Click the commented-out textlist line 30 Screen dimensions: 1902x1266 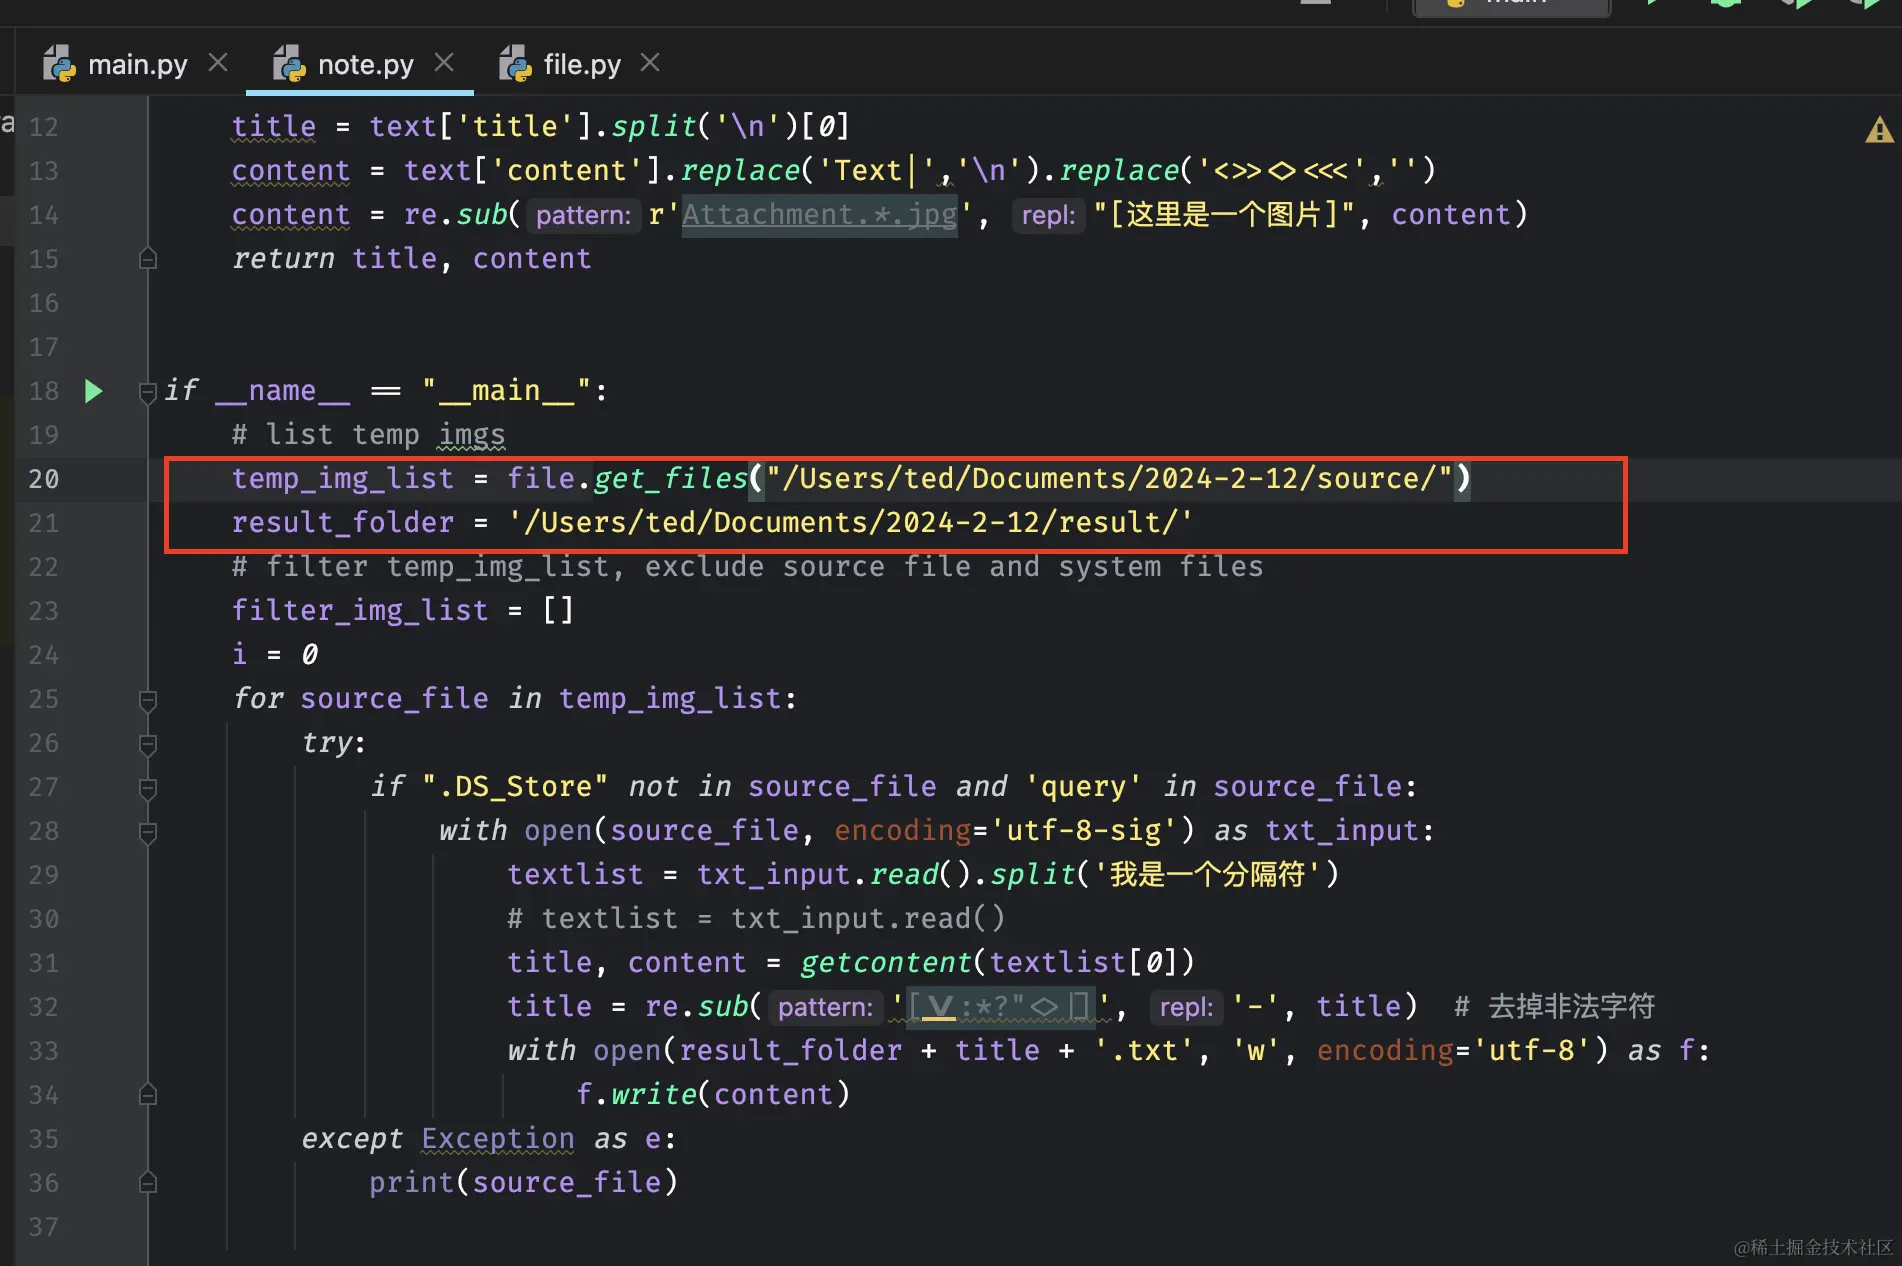(x=756, y=919)
